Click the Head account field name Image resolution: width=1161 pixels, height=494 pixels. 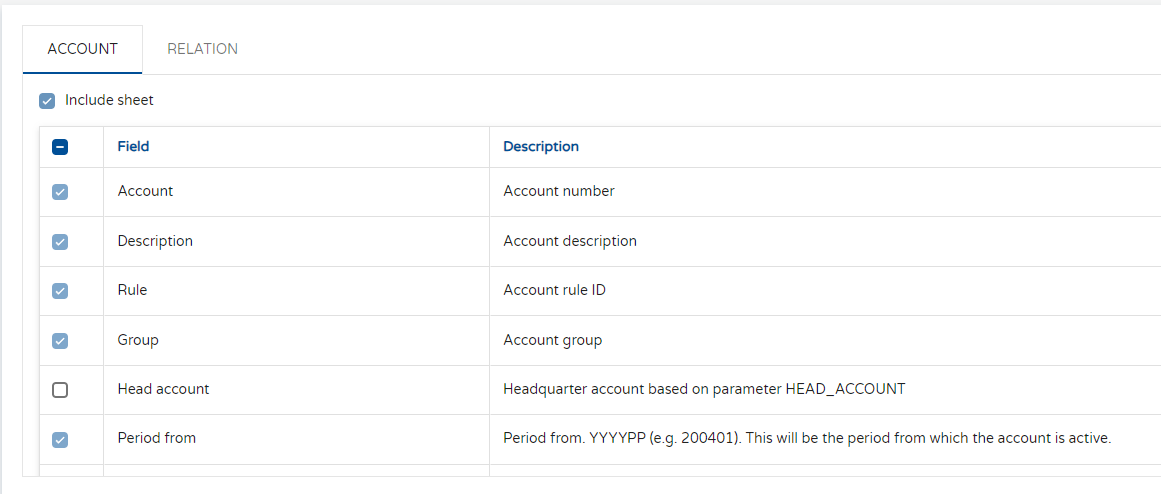click(x=163, y=389)
